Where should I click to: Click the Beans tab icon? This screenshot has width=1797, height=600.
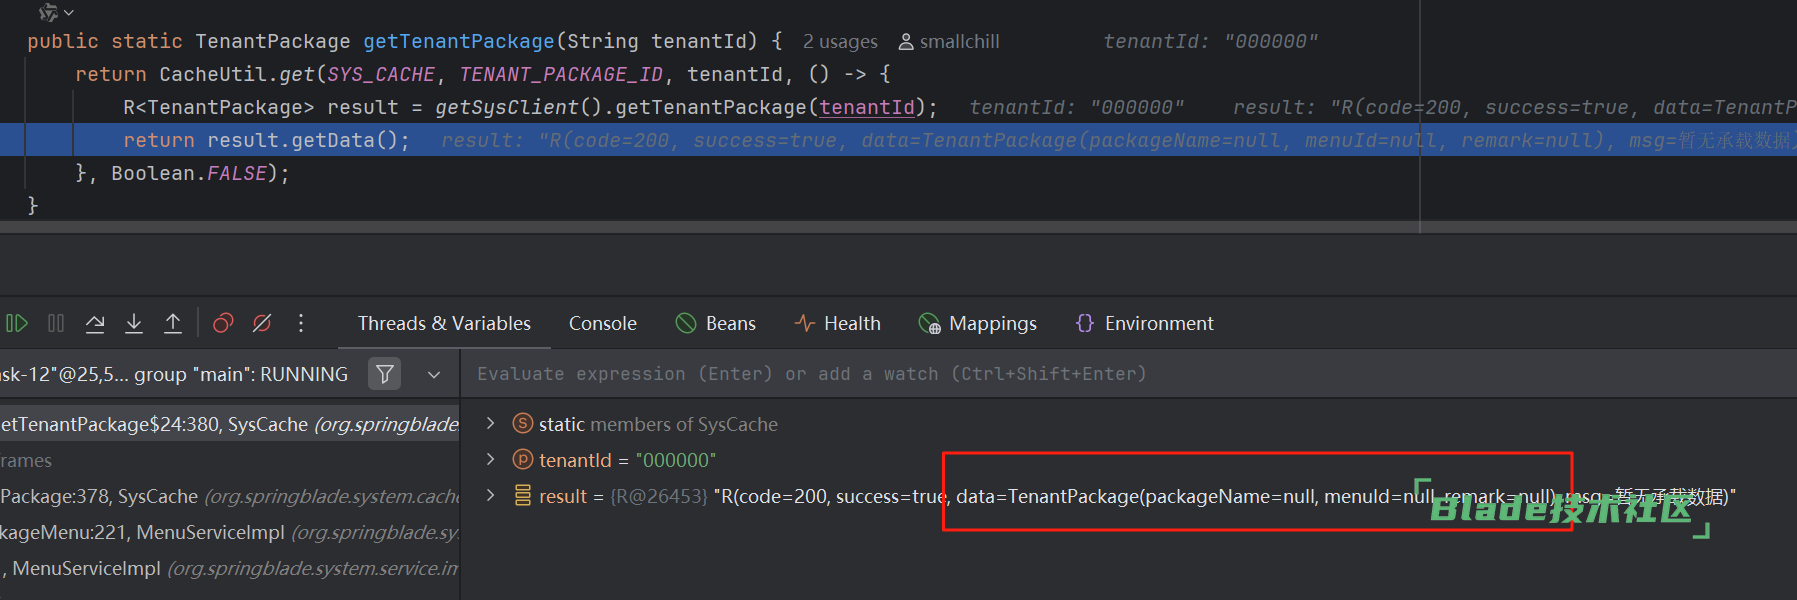pyautogui.click(x=686, y=323)
